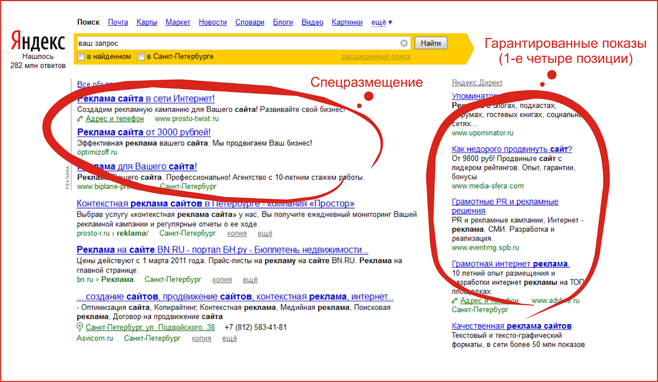
Task: Open 'Адрес и телефон' under the first ad
Action: (115, 119)
